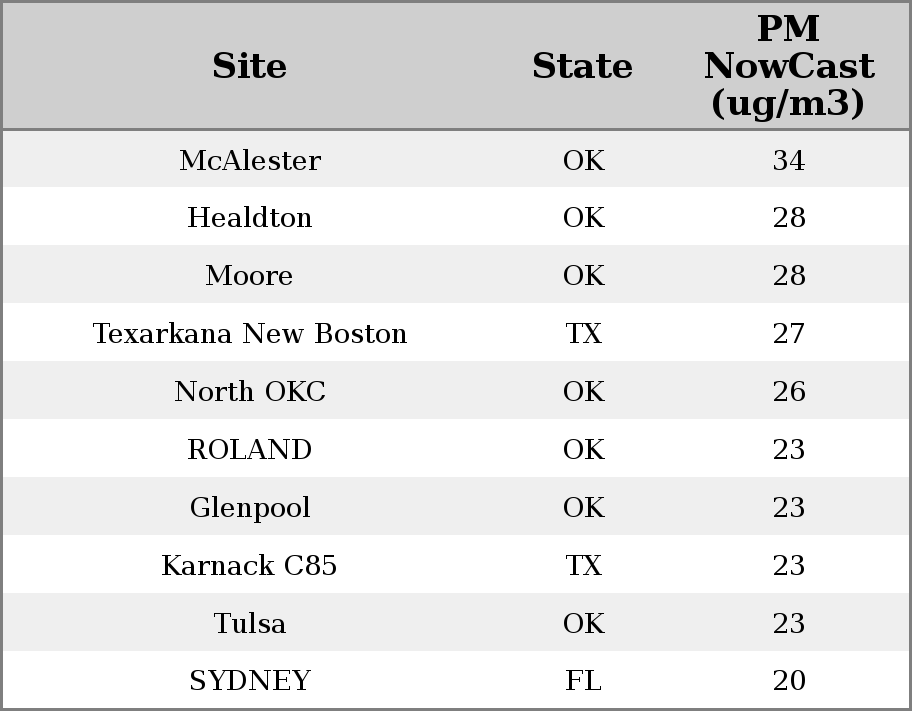Click the PM value 26
The image size is (912, 711).
[x=789, y=392]
